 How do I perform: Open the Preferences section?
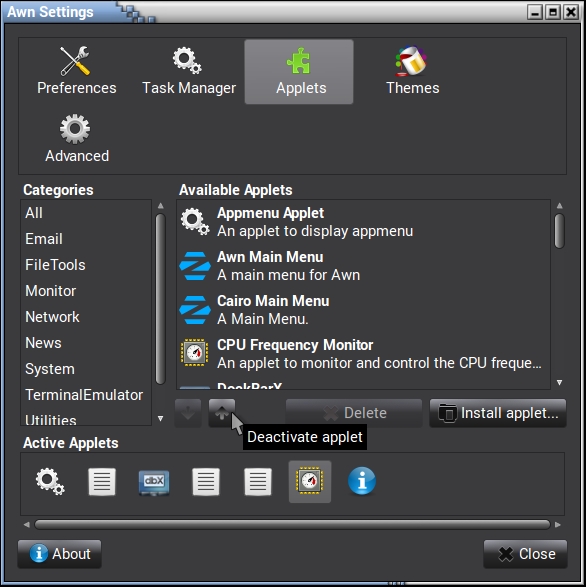76,72
